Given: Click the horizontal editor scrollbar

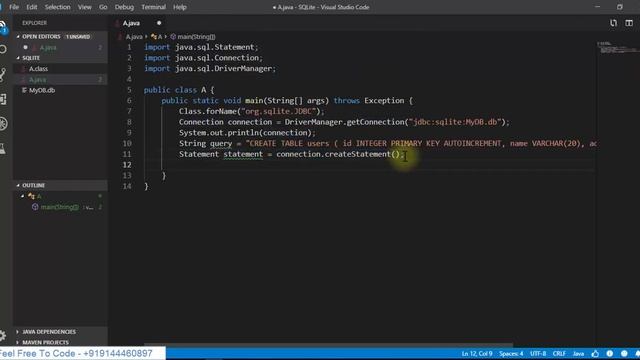Looking at the screenshot, I should point(329,345).
